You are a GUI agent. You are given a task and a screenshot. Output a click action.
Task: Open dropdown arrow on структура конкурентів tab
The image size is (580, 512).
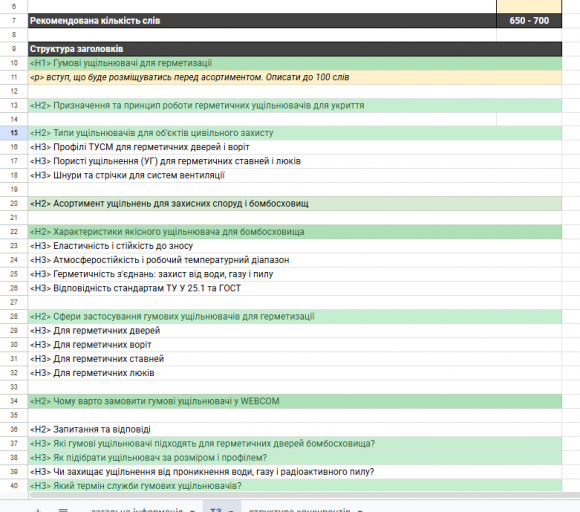click(360, 511)
